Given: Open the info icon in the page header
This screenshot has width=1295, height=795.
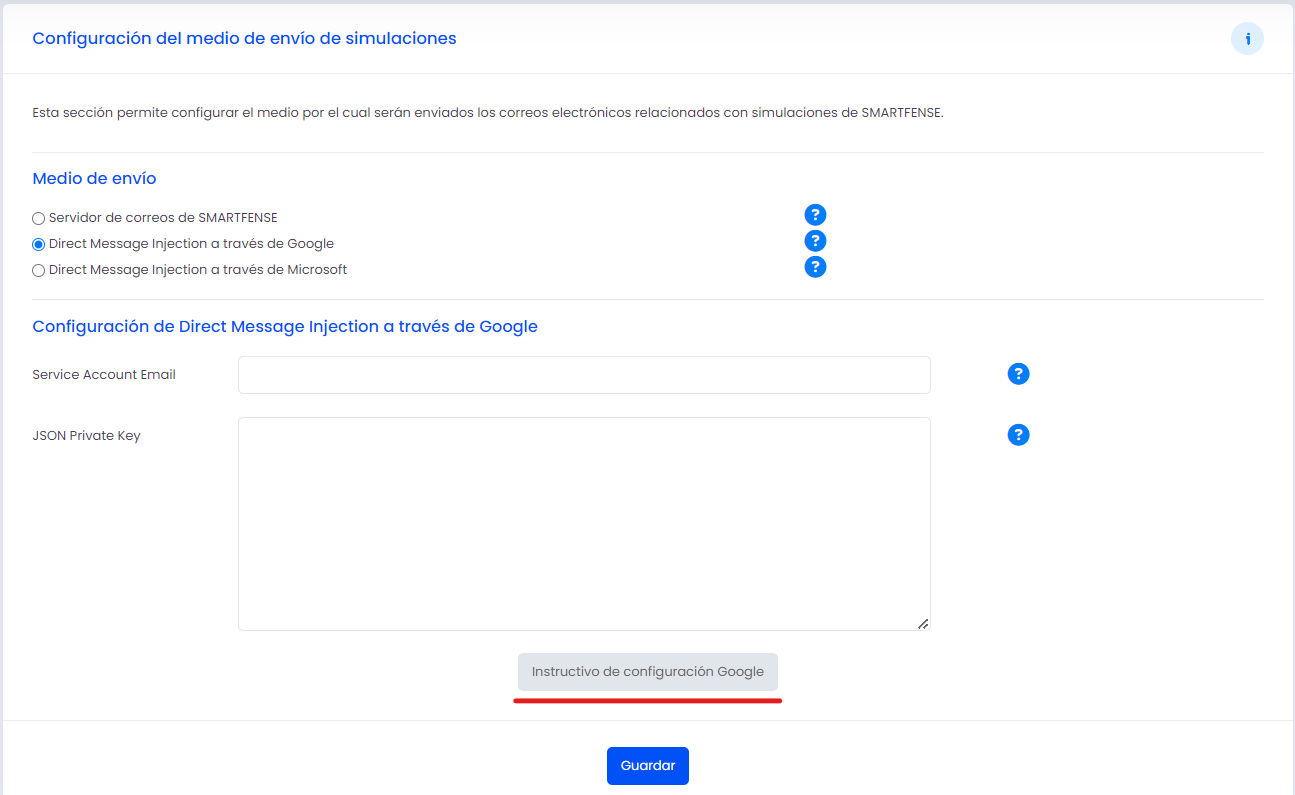Looking at the screenshot, I should point(1247,39).
